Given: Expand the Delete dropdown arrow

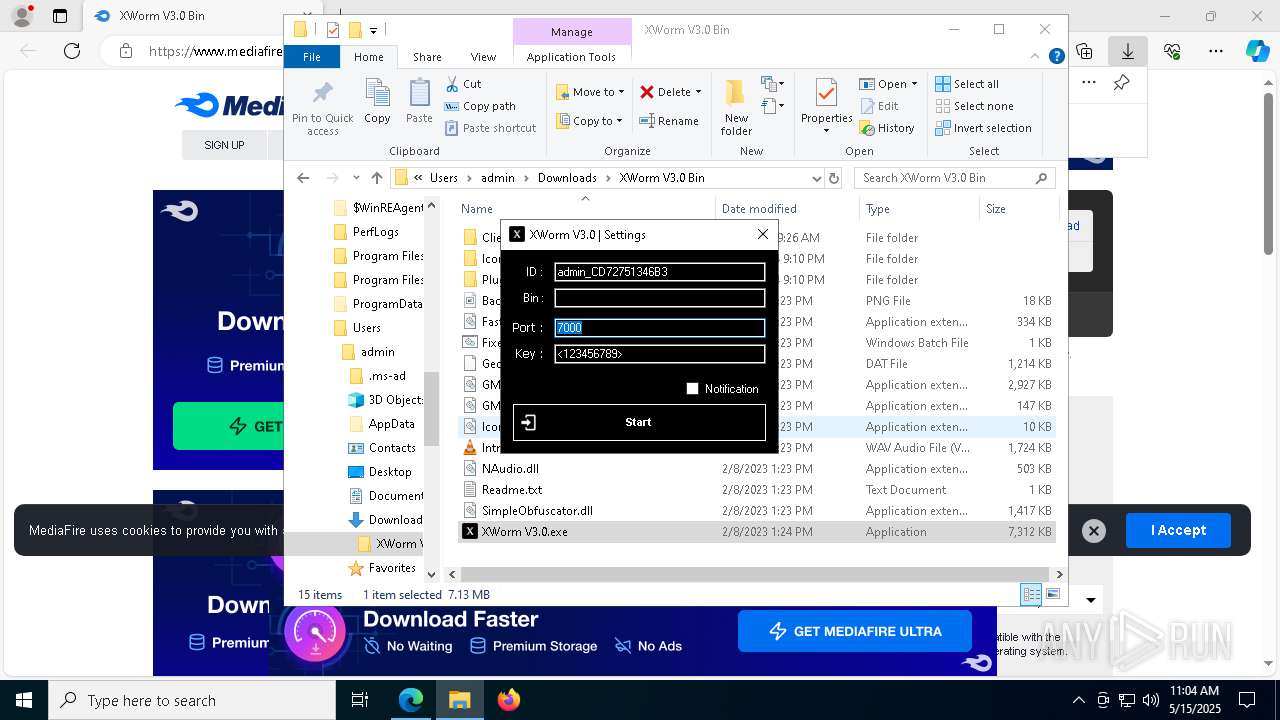Looking at the screenshot, I should (698, 92).
